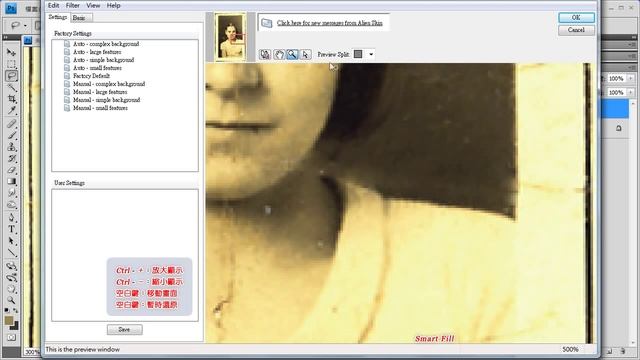
Task: Select the Magic Wand tool
Action: pyautogui.click(x=11, y=87)
